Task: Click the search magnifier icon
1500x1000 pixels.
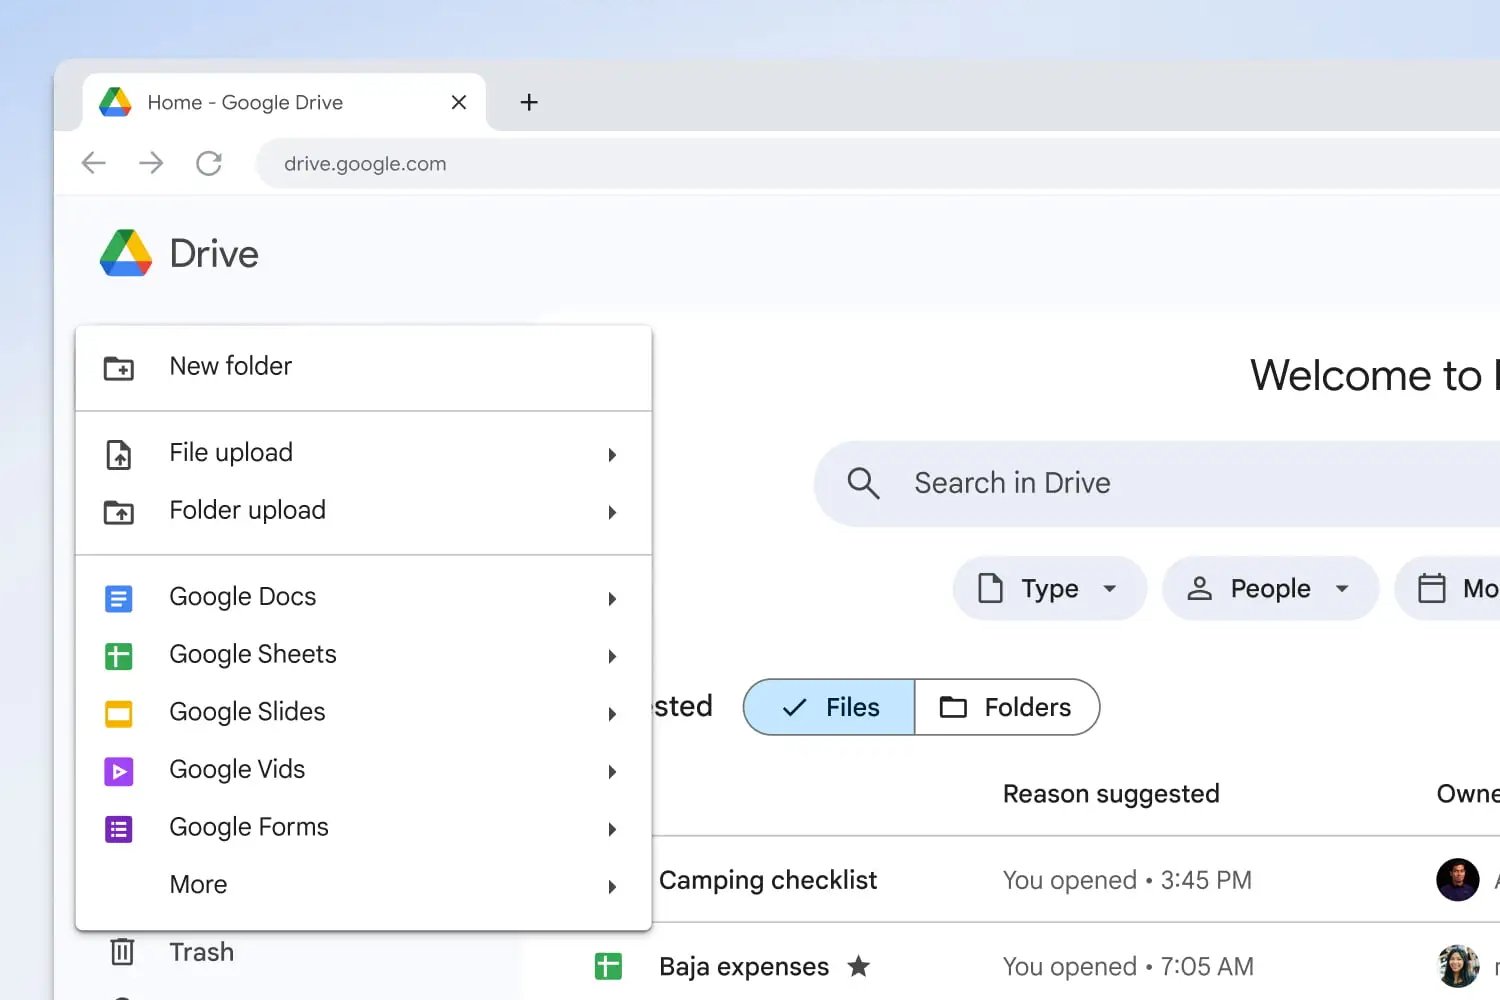Action: pyautogui.click(x=864, y=483)
